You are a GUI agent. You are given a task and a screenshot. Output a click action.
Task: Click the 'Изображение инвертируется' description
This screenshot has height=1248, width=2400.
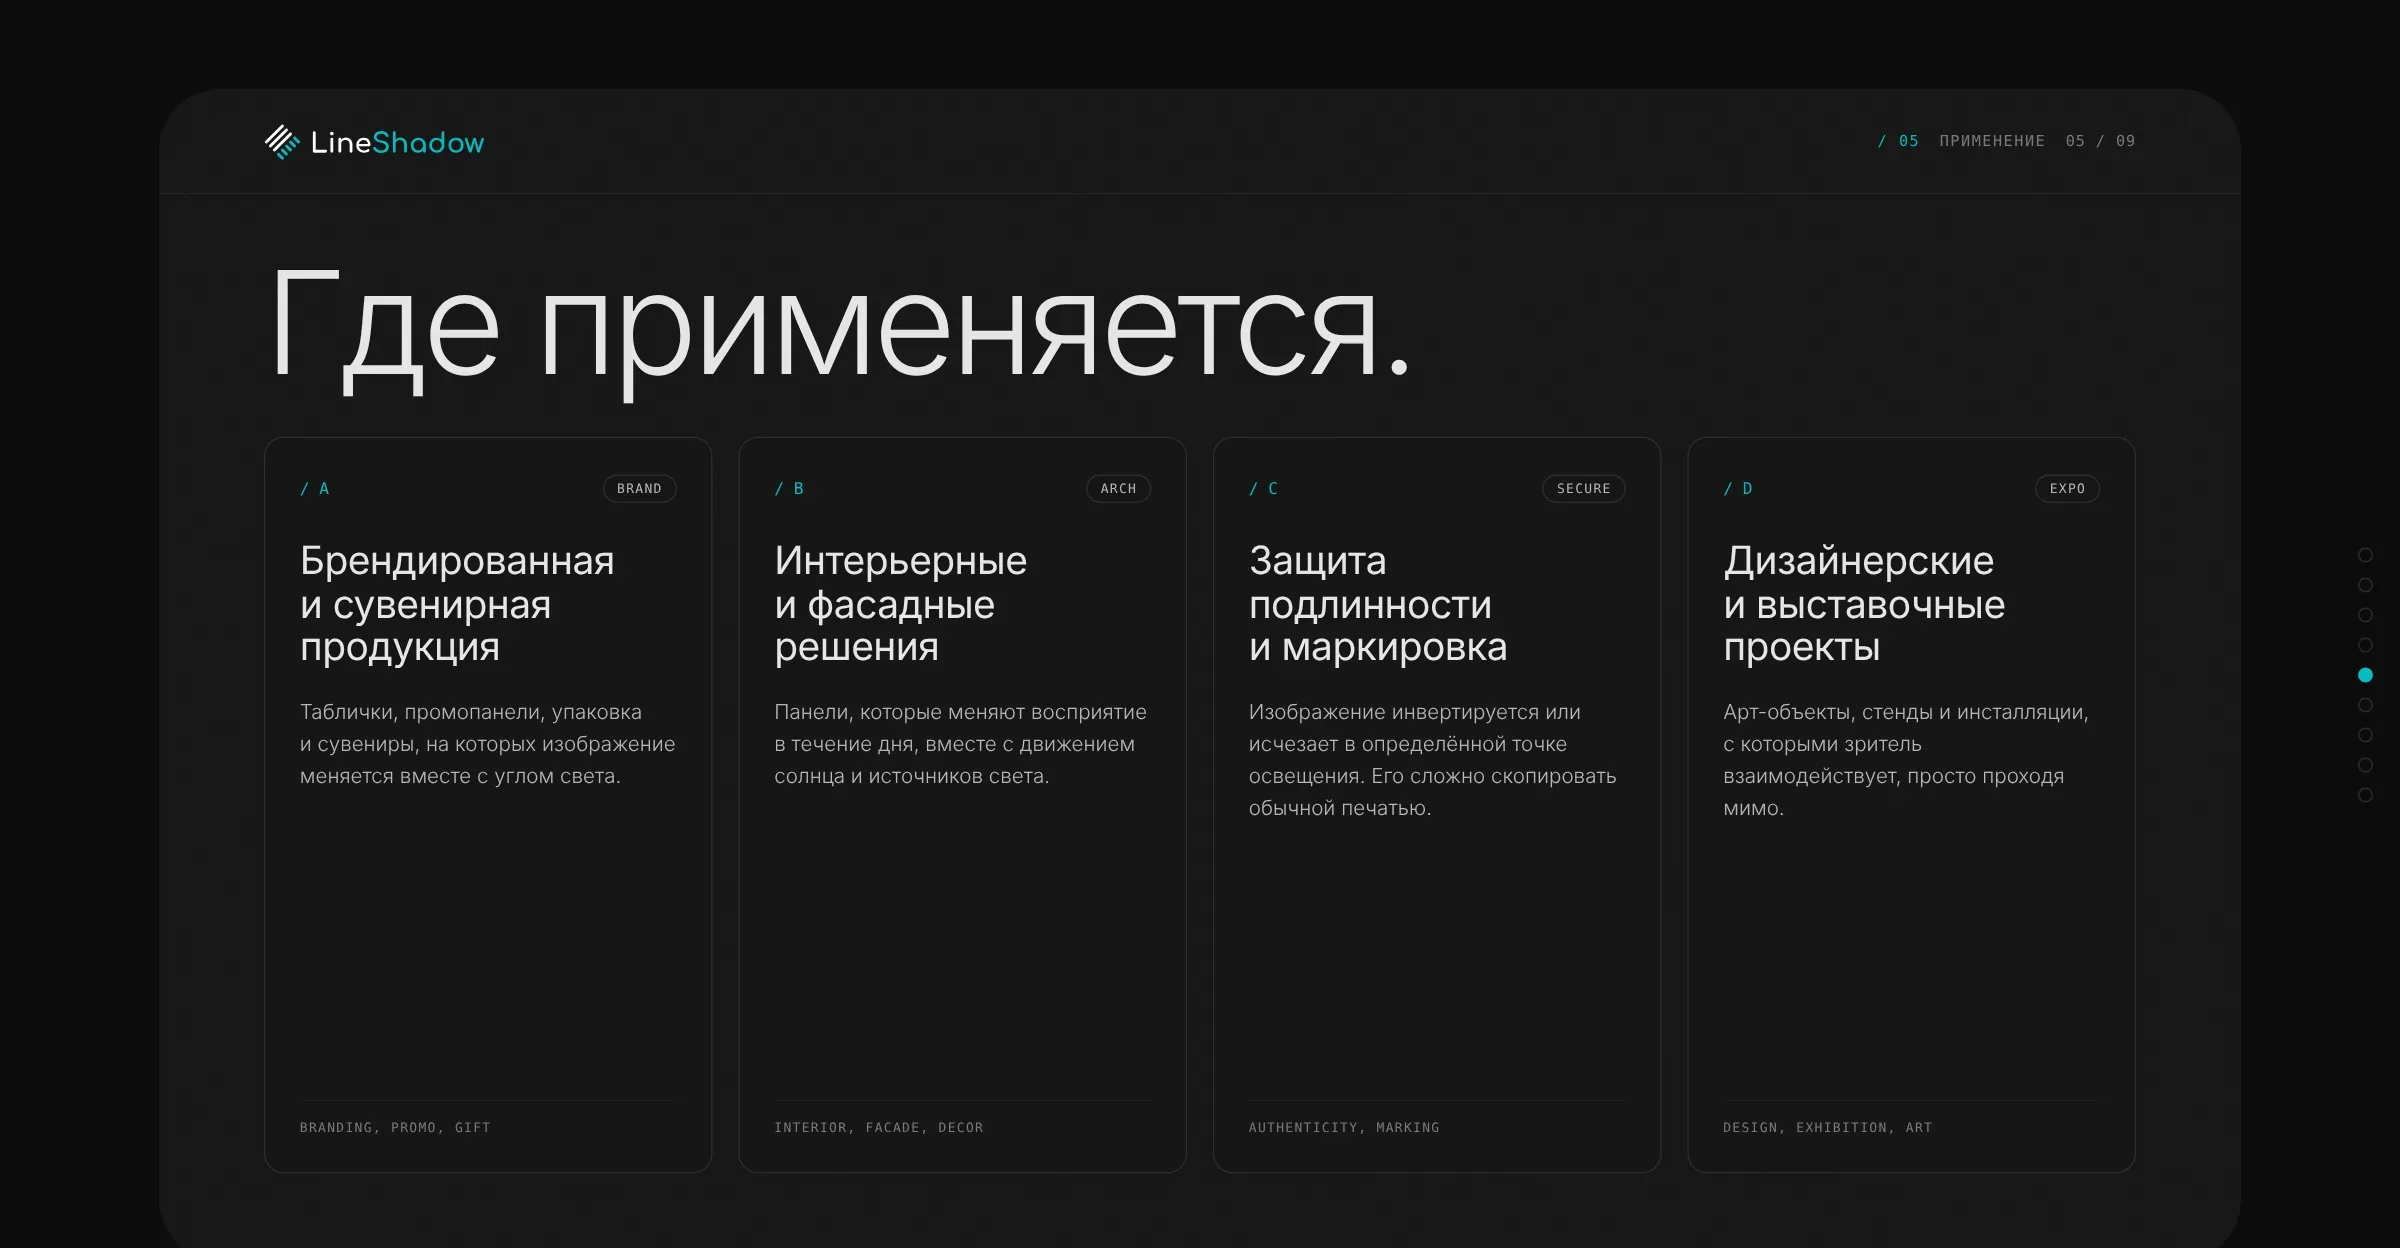pyautogui.click(x=1432, y=760)
